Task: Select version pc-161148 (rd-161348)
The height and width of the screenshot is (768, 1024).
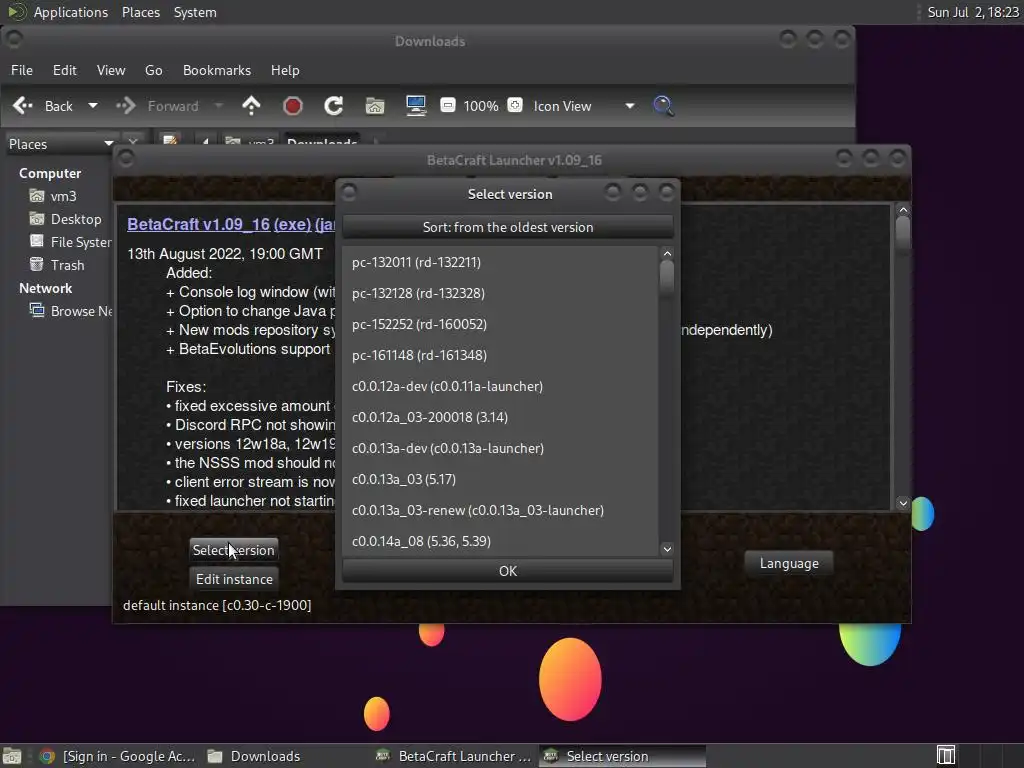Action: [500, 355]
